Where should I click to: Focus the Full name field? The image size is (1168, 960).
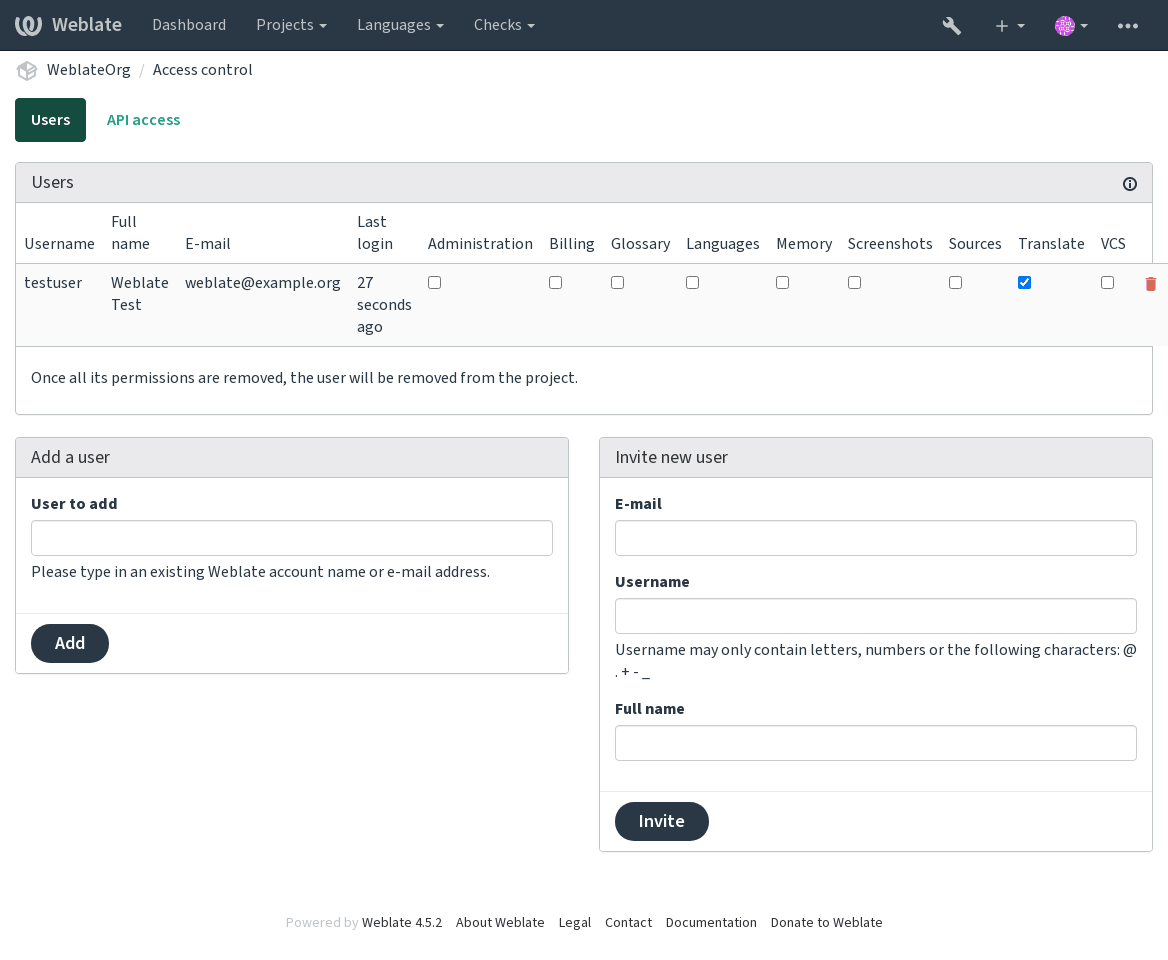pos(876,743)
